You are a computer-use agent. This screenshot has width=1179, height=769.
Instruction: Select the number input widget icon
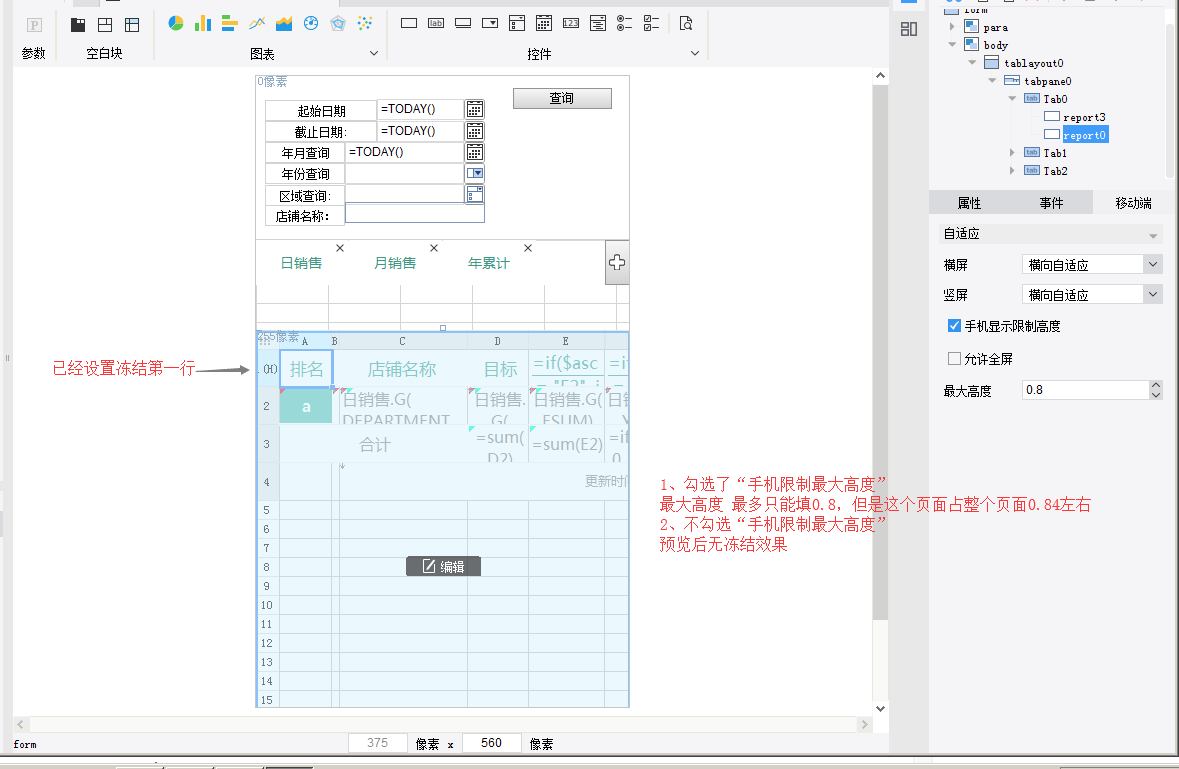coord(570,23)
